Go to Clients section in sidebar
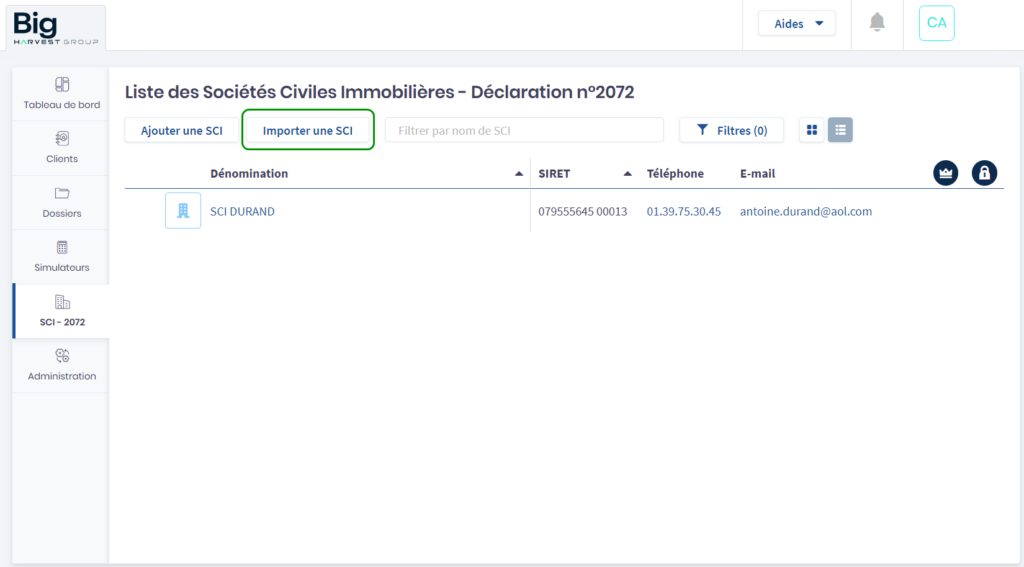 (x=61, y=147)
